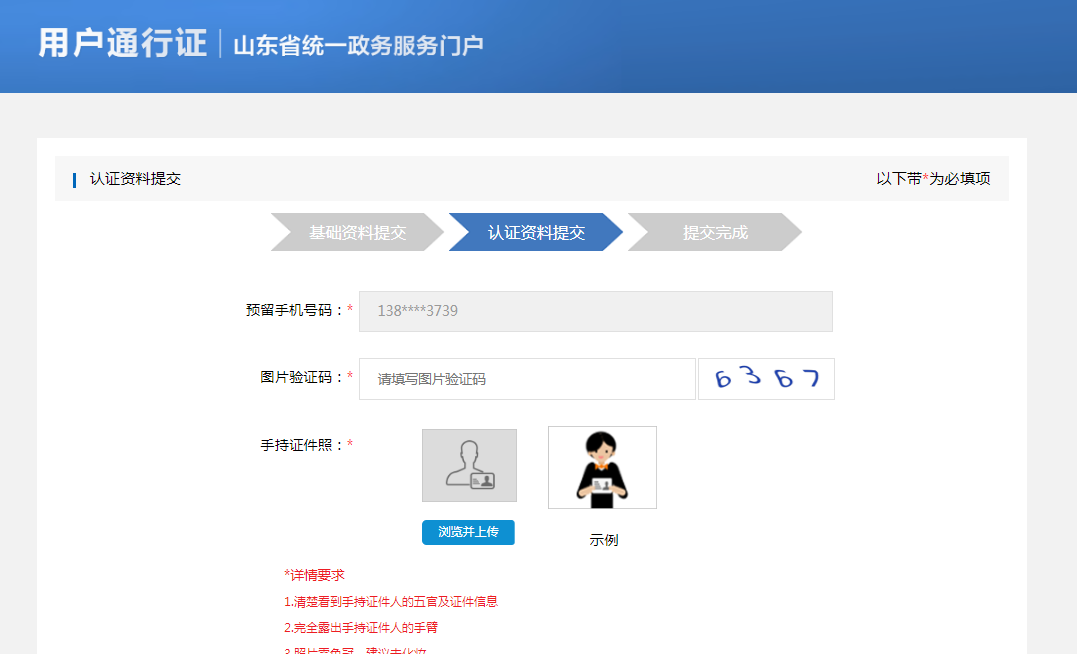1077x654 pixels.
Task: Select the 基础资料提交 step
Action: [356, 231]
